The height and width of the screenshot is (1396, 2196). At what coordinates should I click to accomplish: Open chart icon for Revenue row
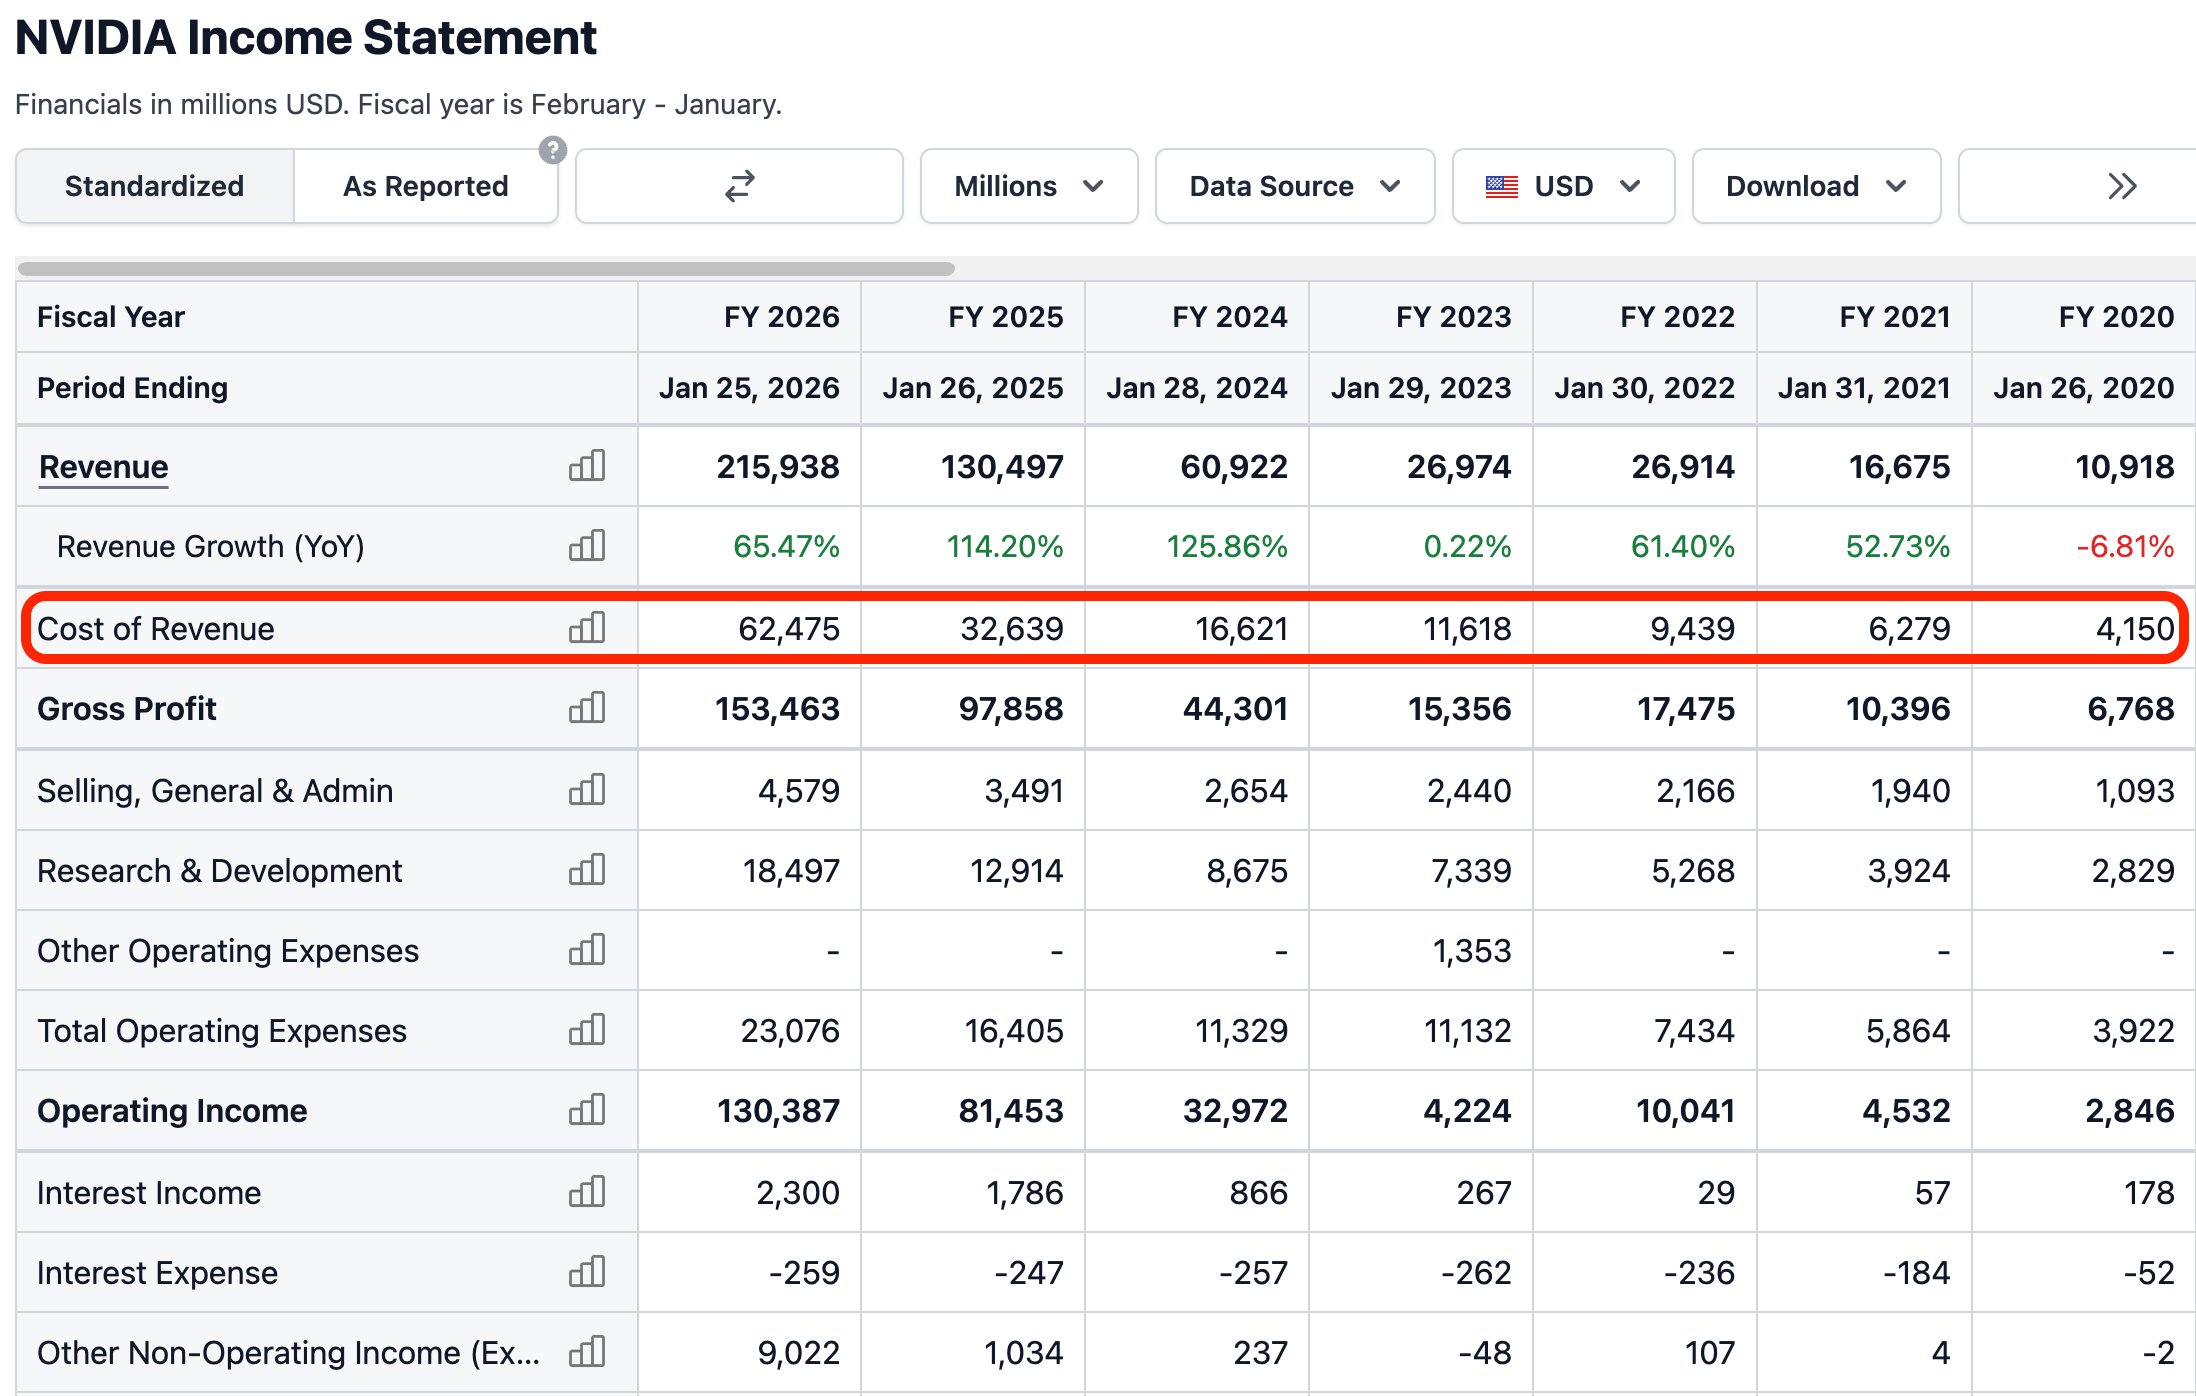tap(587, 466)
